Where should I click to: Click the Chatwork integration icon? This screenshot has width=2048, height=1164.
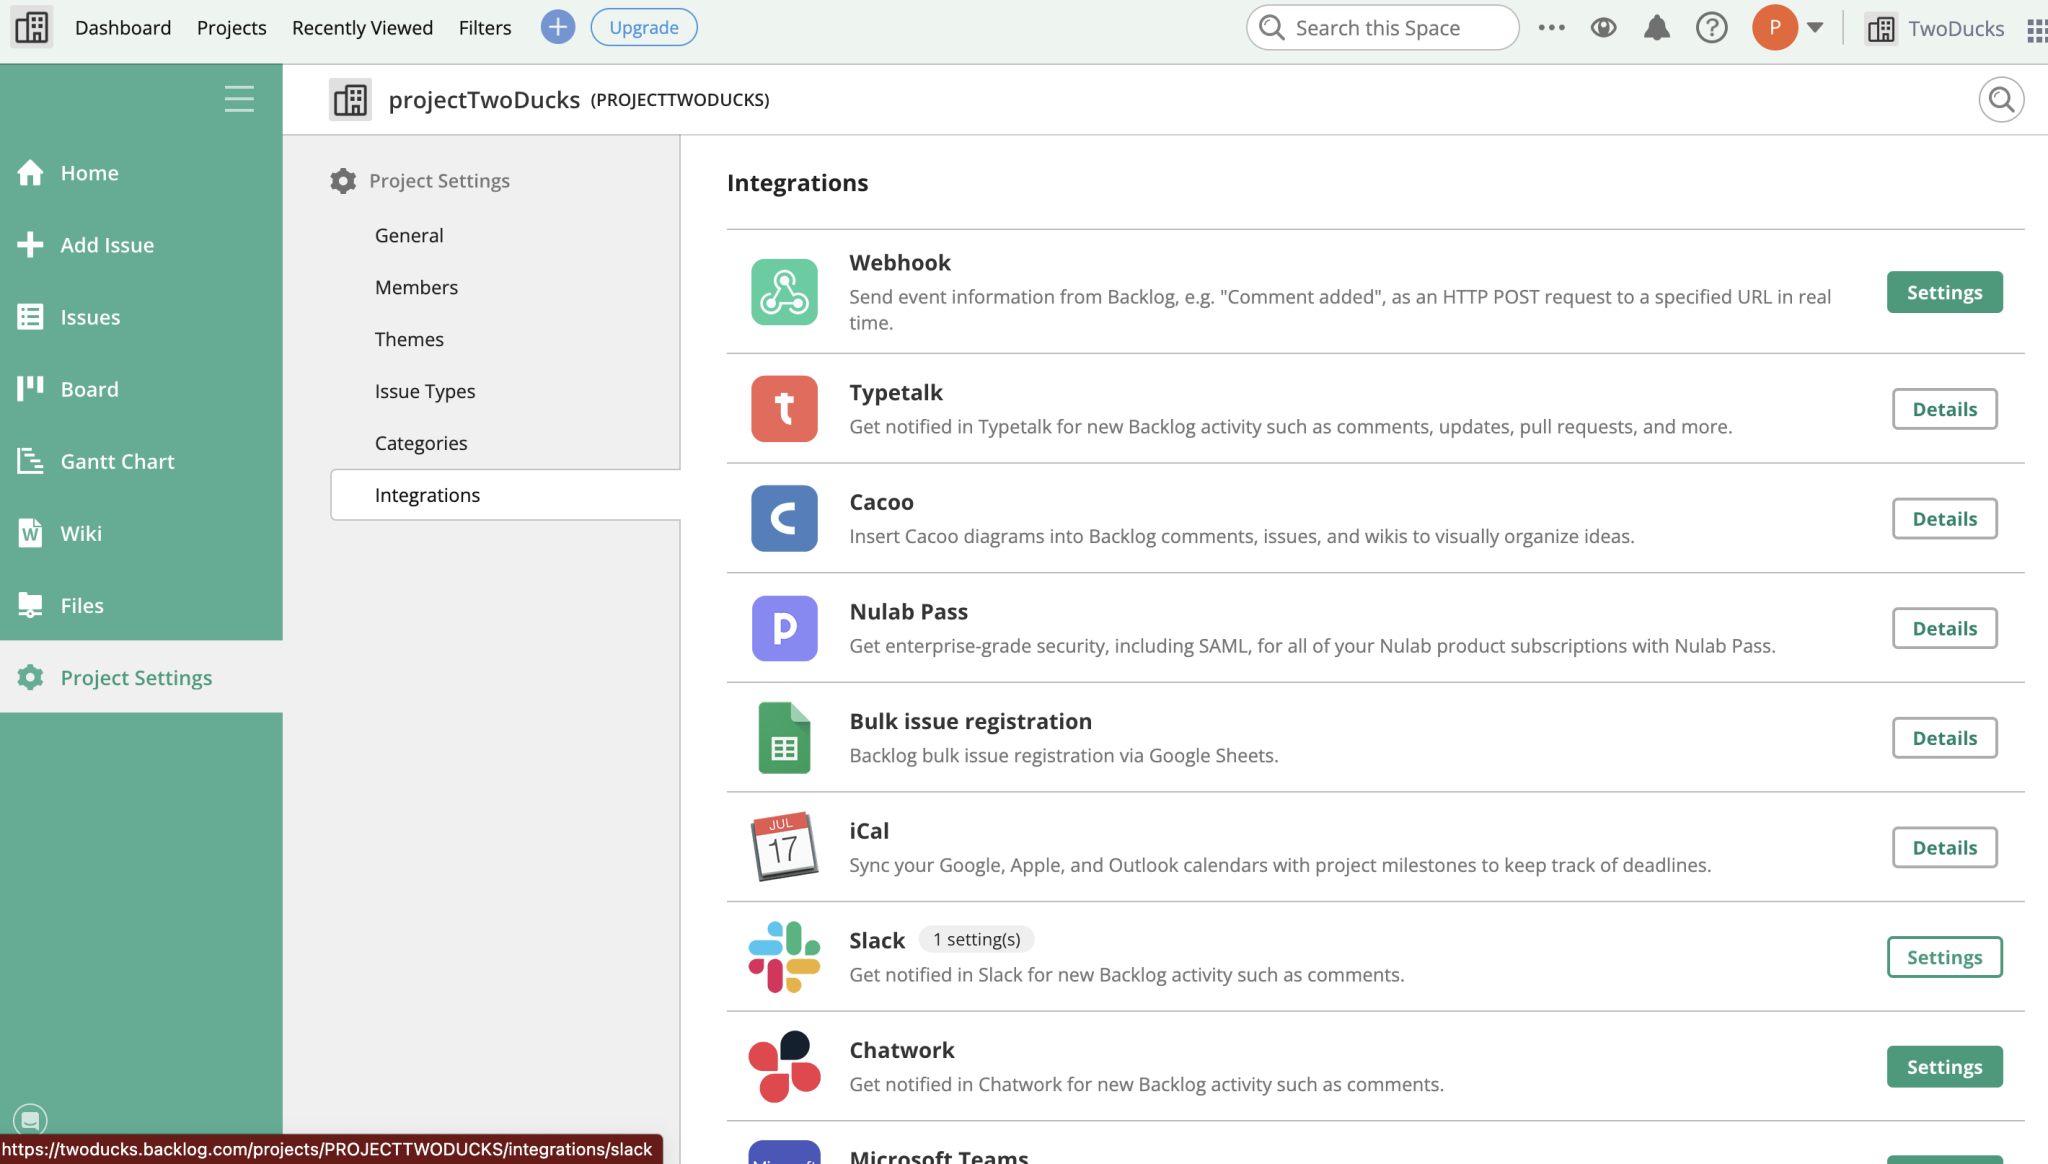(x=784, y=1066)
